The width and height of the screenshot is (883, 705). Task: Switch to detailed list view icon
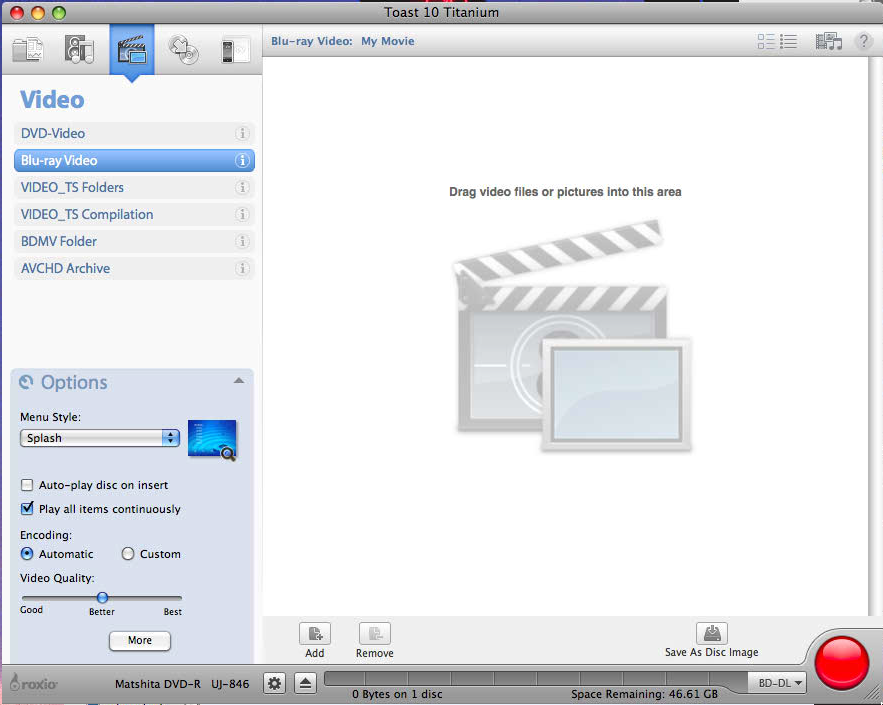(766, 41)
